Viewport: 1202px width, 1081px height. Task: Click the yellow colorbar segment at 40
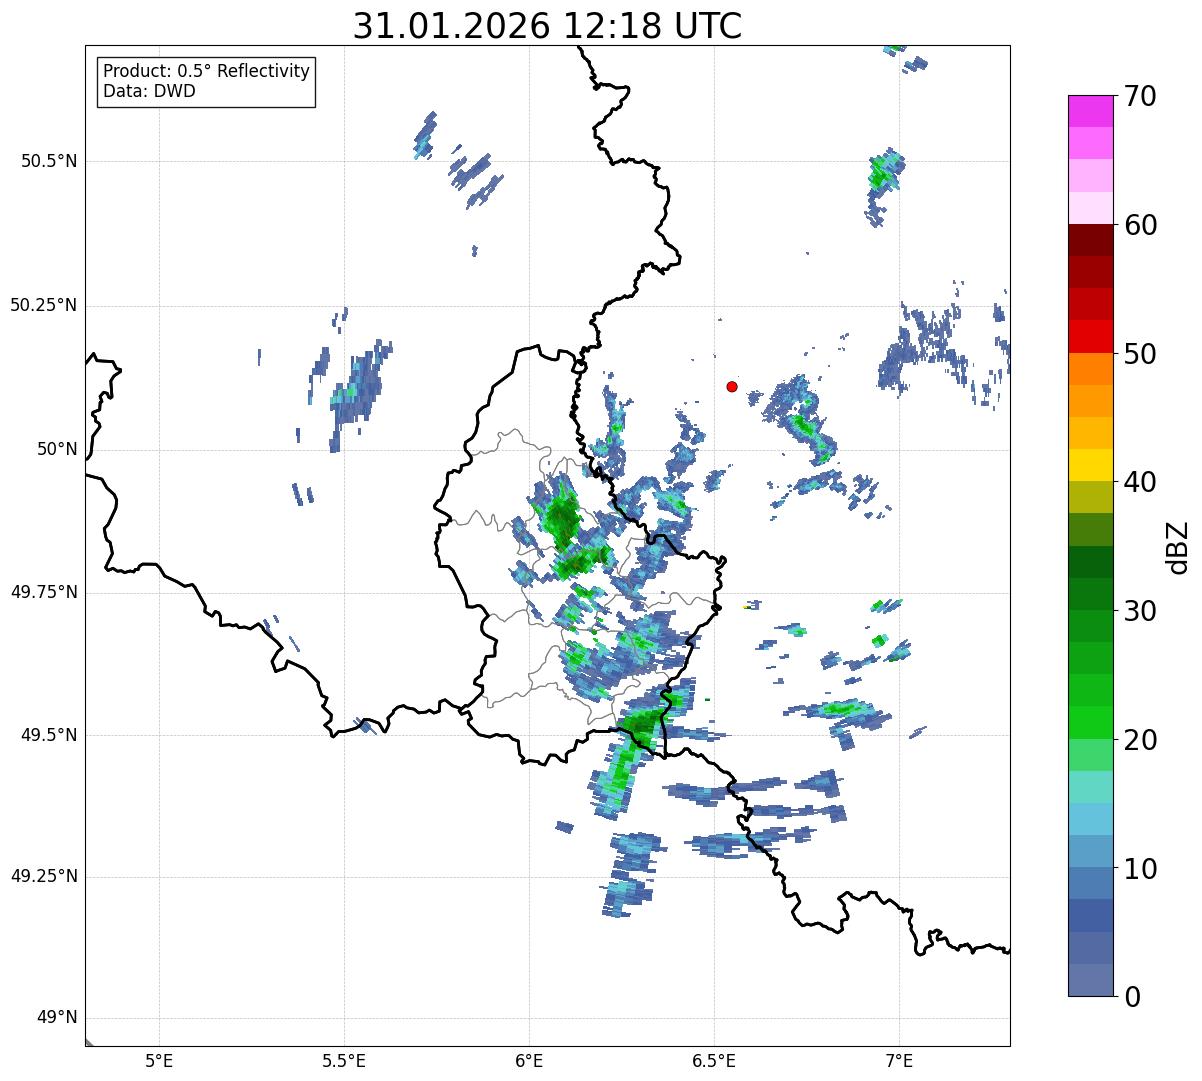[1091, 465]
